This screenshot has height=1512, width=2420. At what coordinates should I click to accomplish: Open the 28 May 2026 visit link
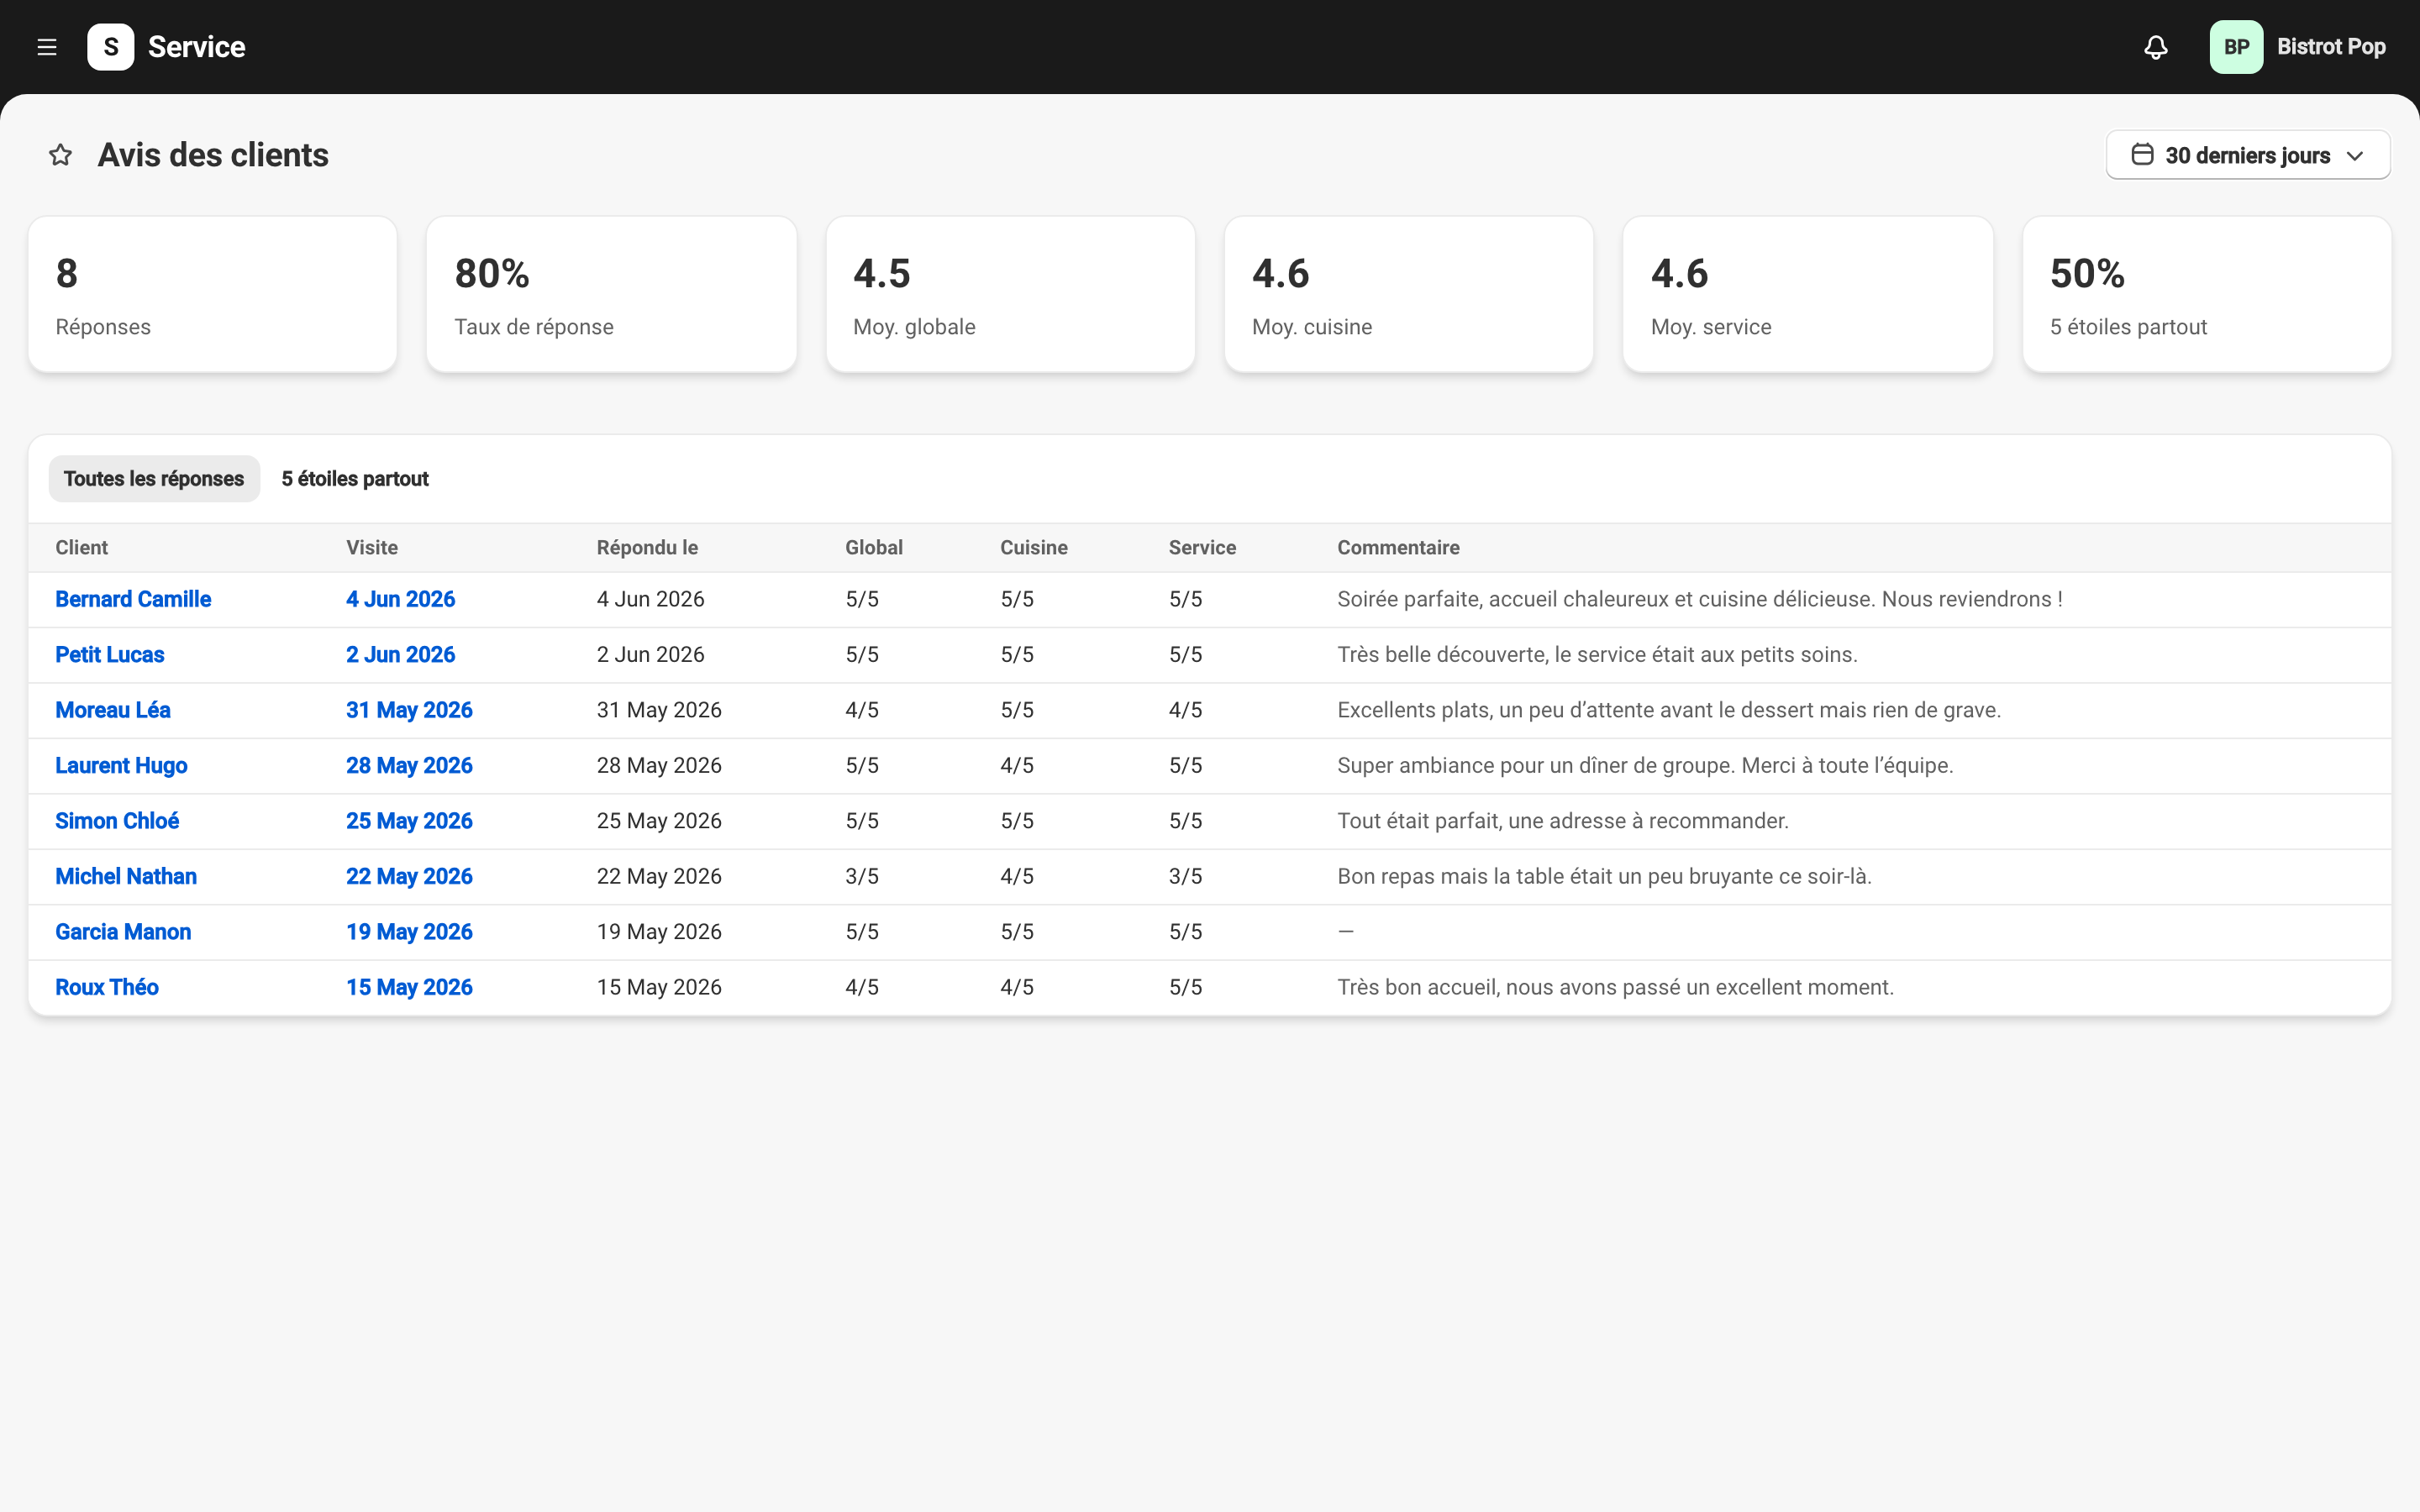tap(409, 766)
